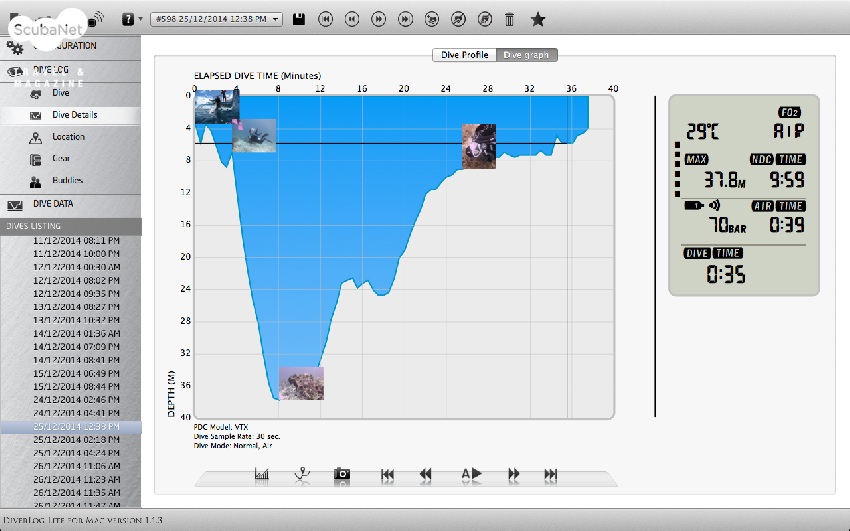This screenshot has height=531, width=850.
Task: Select the Dive graph tab
Action: pyautogui.click(x=526, y=54)
